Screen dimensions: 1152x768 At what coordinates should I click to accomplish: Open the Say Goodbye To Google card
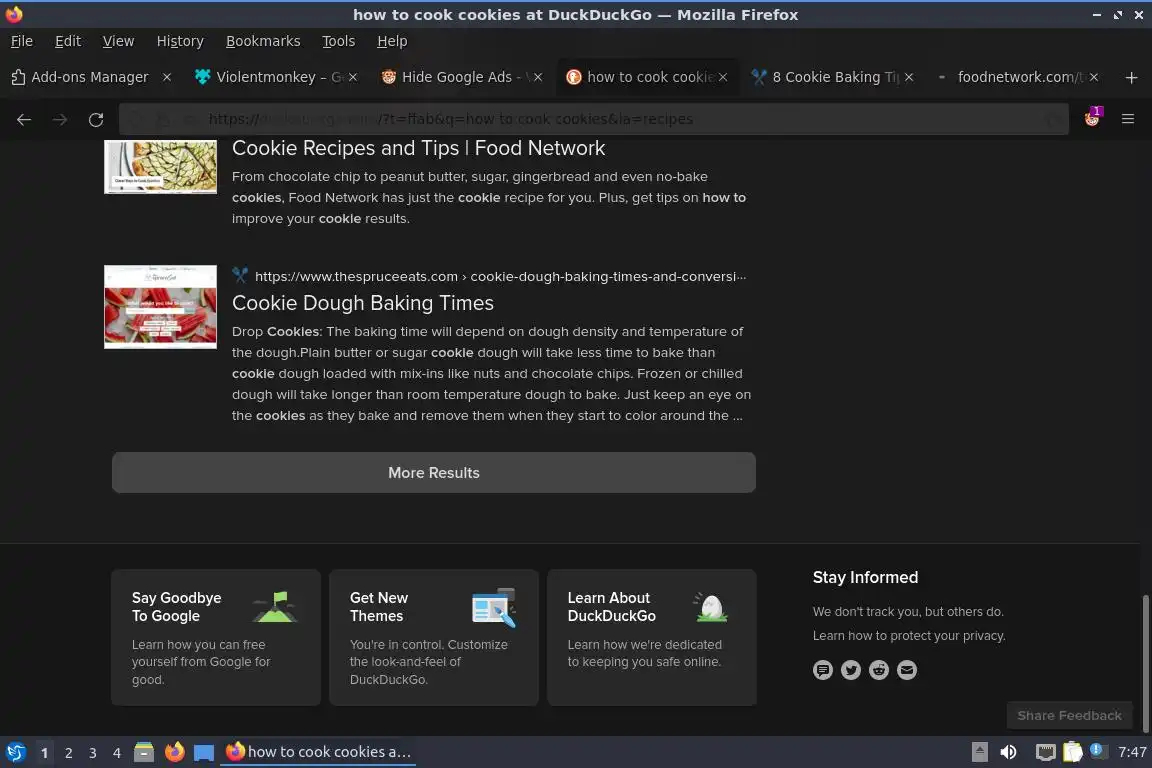216,637
